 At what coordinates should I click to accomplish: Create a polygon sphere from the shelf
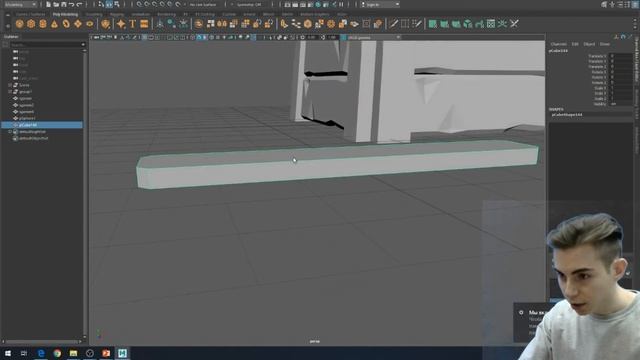point(19,24)
